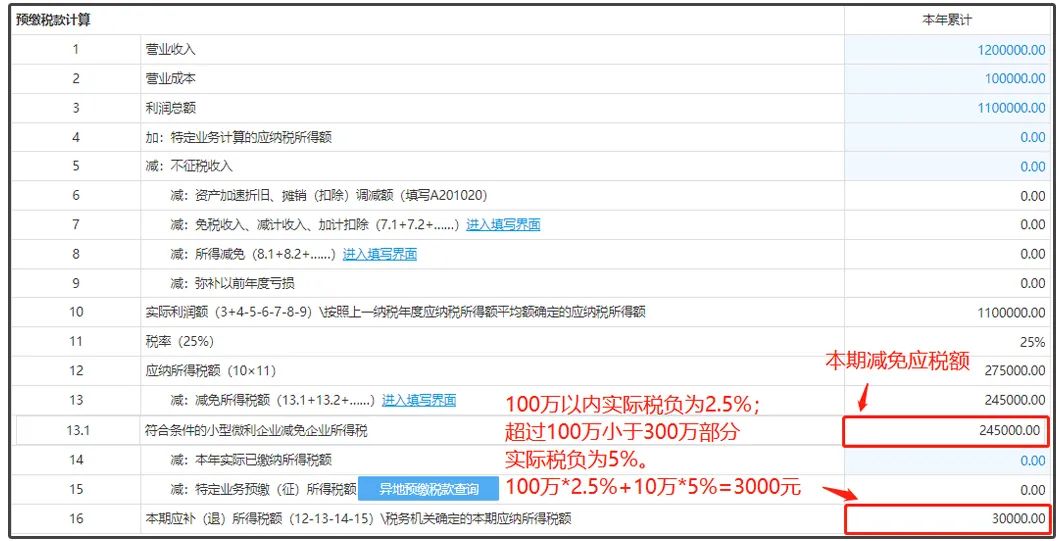Select 符合条件的小型微利企业减免企业所得税 row label
1063x541 pixels.
[x=256, y=430]
